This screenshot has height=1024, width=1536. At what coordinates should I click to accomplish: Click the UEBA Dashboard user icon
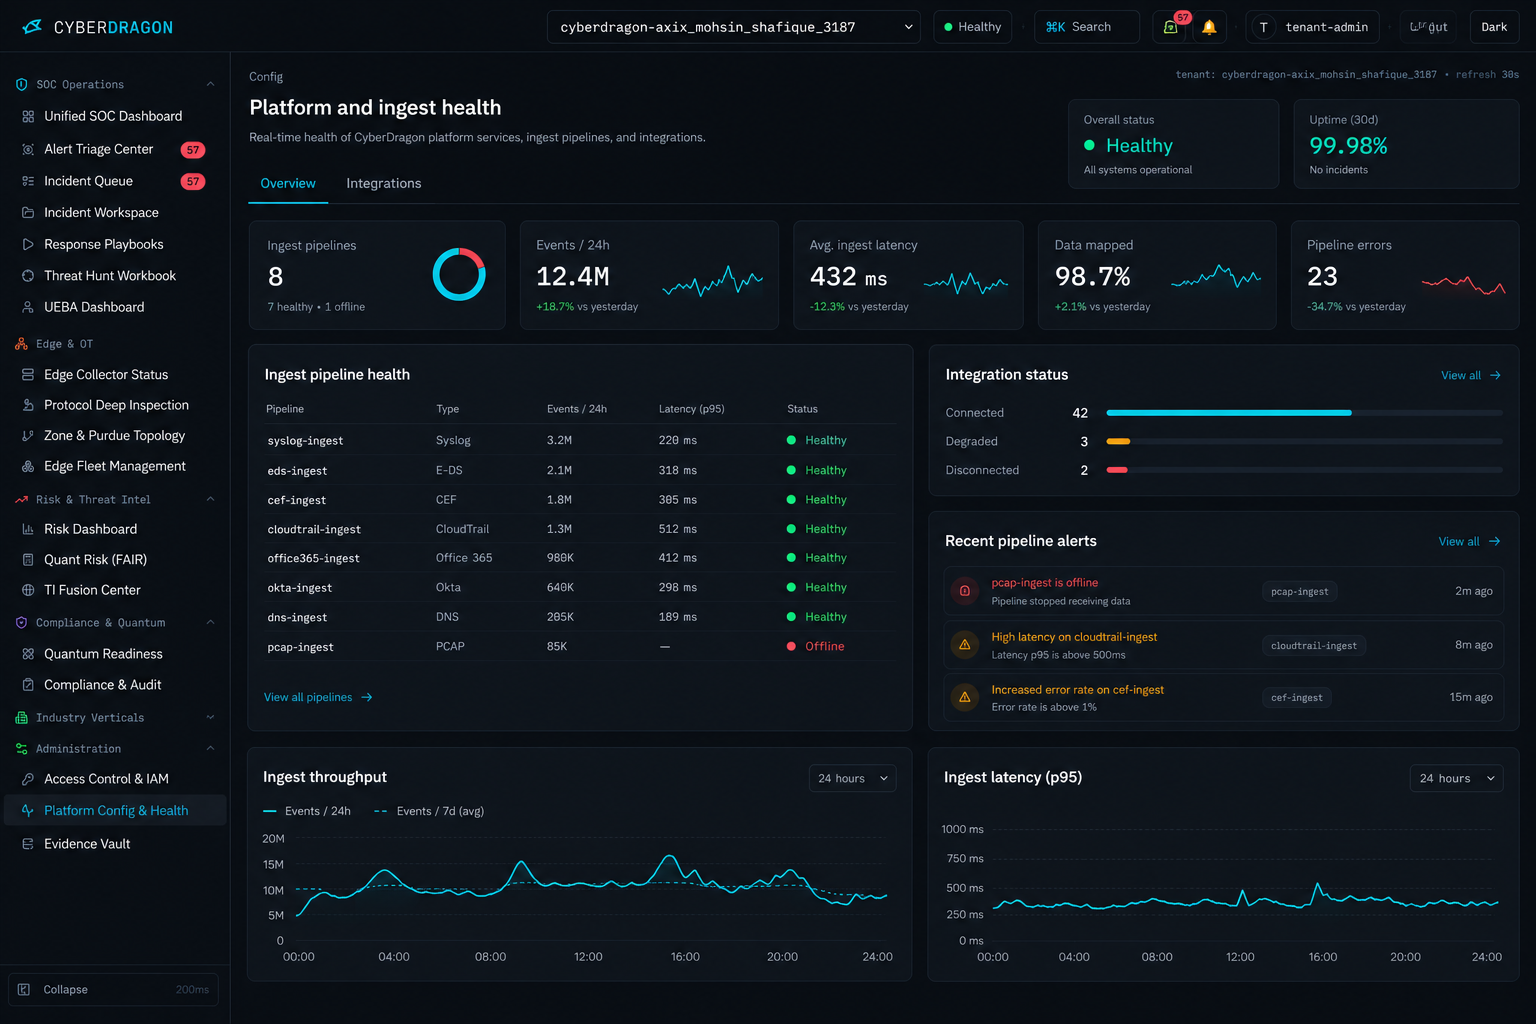tap(28, 307)
